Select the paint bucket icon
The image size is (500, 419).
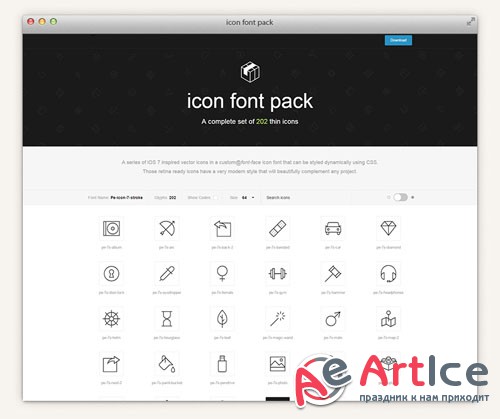tap(167, 364)
